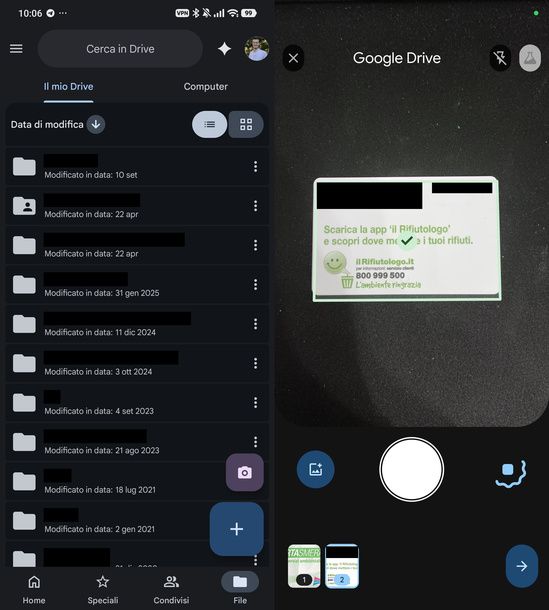Tap the white shutter capture button
The height and width of the screenshot is (610, 549).
411,470
